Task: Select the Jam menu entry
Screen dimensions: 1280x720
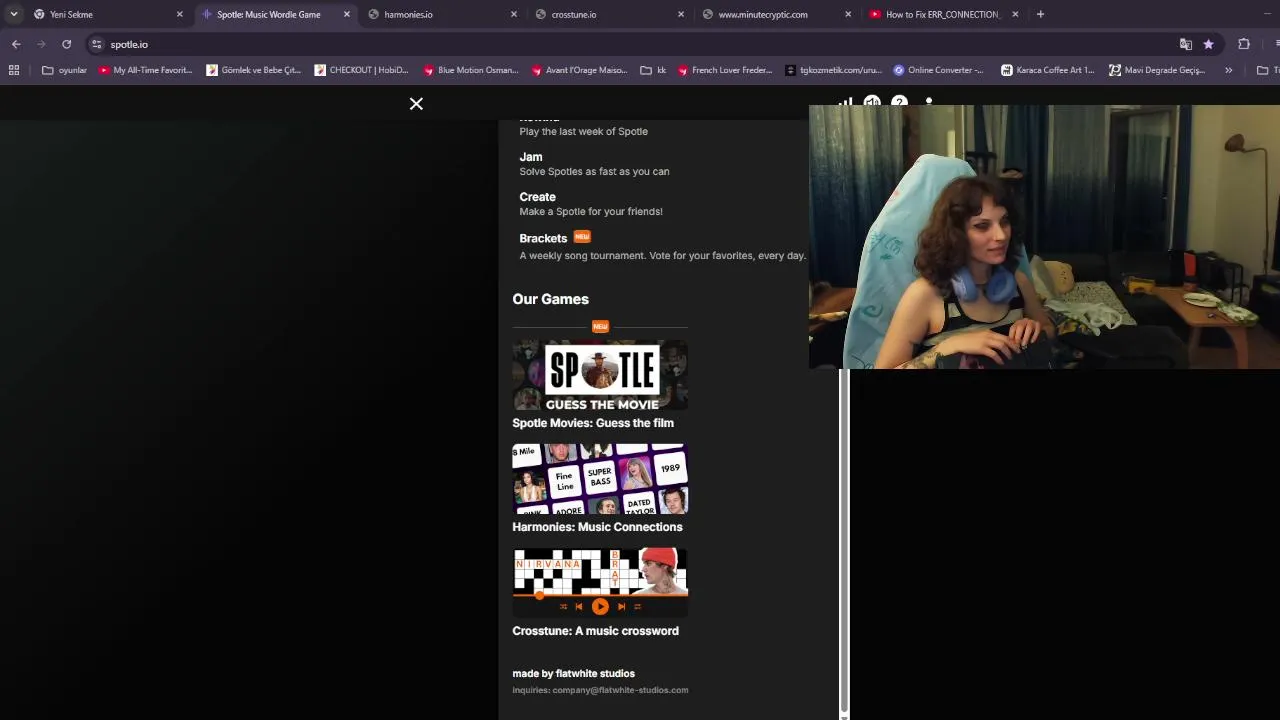Action: [x=531, y=157]
